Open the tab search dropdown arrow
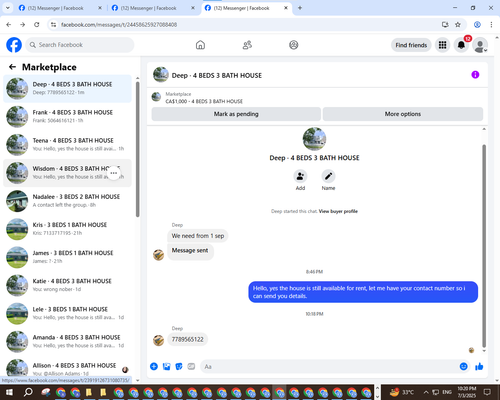The width and height of the screenshot is (500, 400). tap(7, 8)
